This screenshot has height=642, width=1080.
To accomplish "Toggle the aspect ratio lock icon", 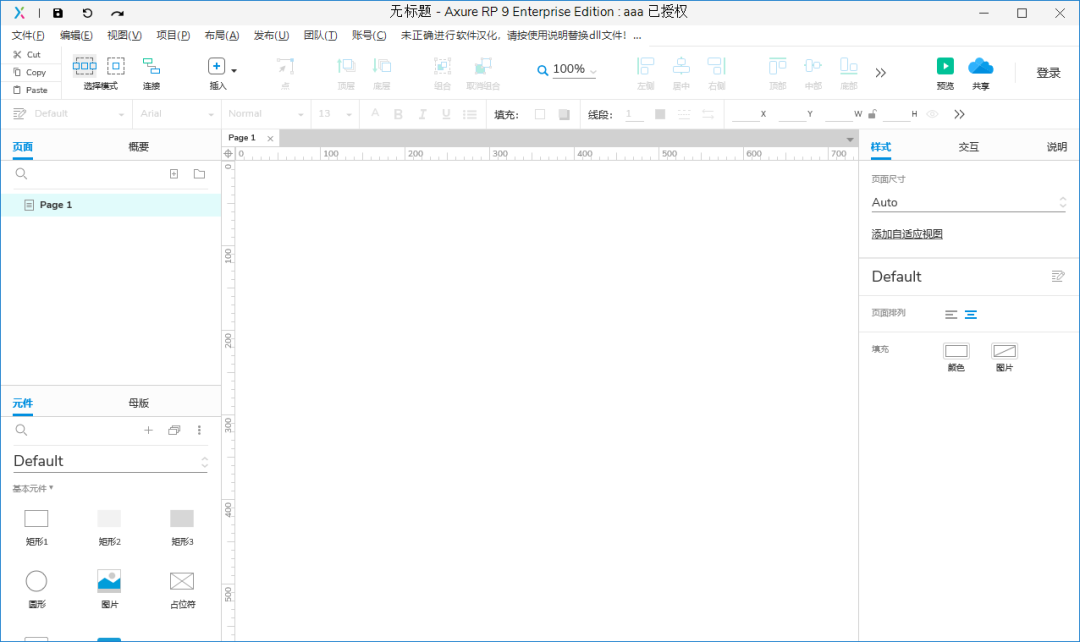I will (873, 114).
